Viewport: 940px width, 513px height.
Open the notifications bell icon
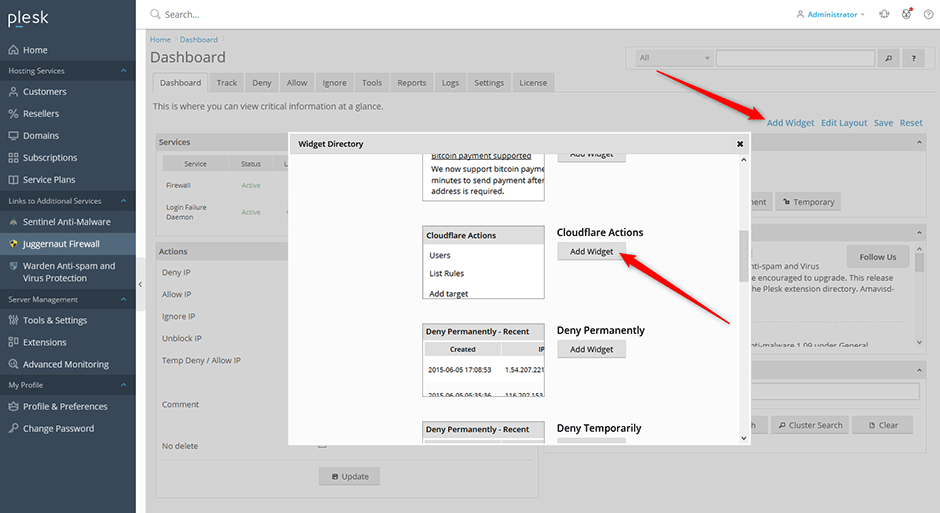(884, 14)
